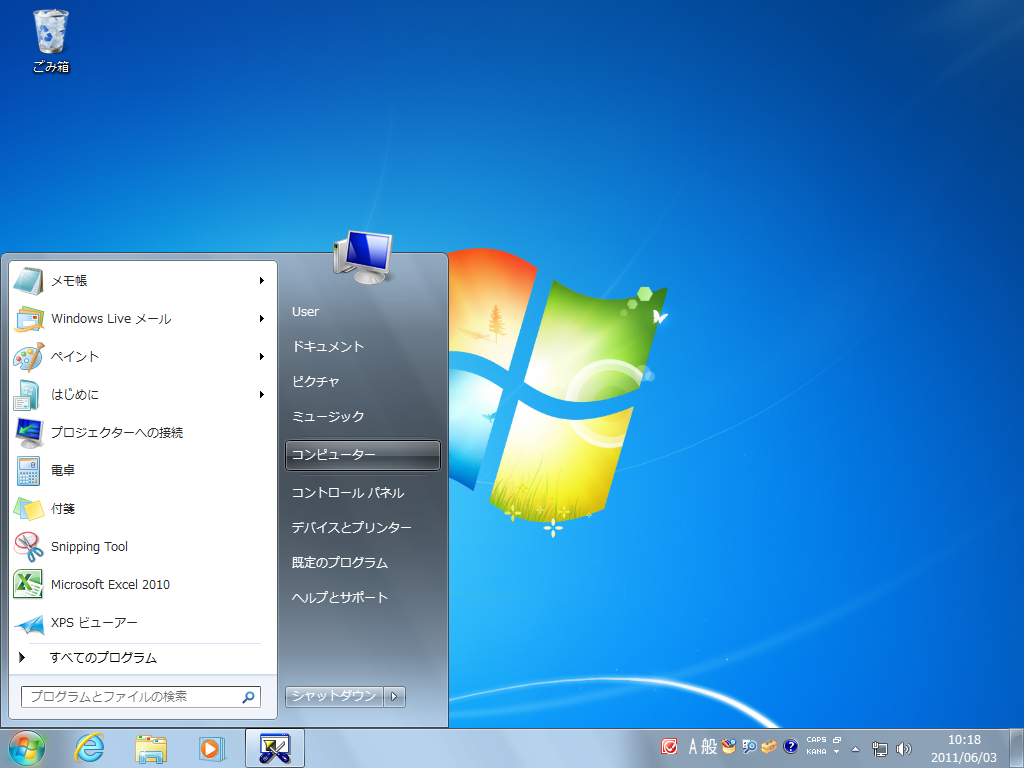This screenshot has width=1024, height=768.
Task: Open ミュージック (Music)
Action: click(363, 417)
